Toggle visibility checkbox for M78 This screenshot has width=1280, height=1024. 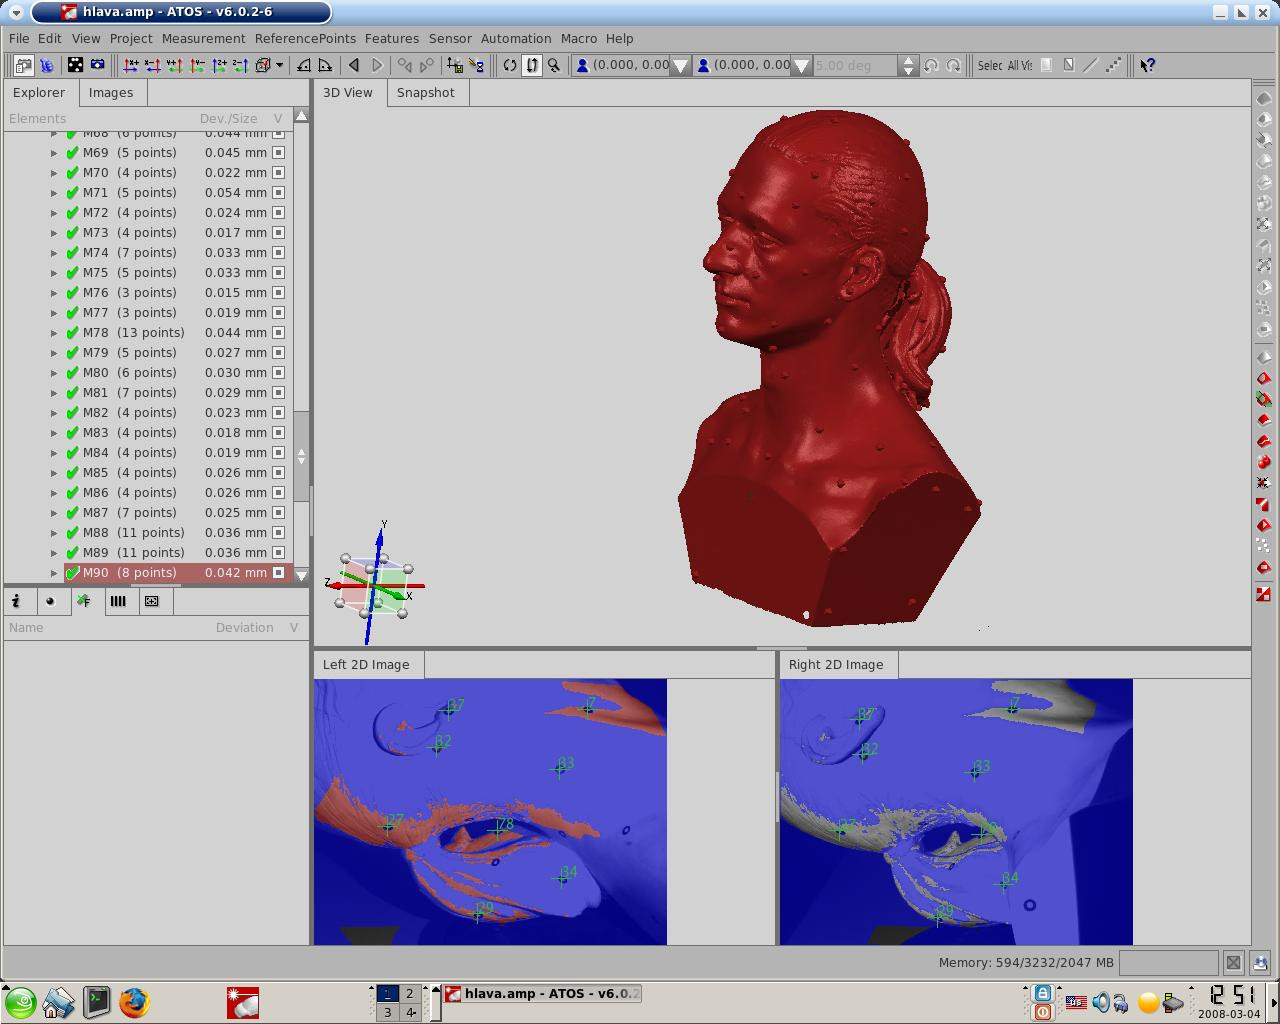pyautogui.click(x=278, y=333)
